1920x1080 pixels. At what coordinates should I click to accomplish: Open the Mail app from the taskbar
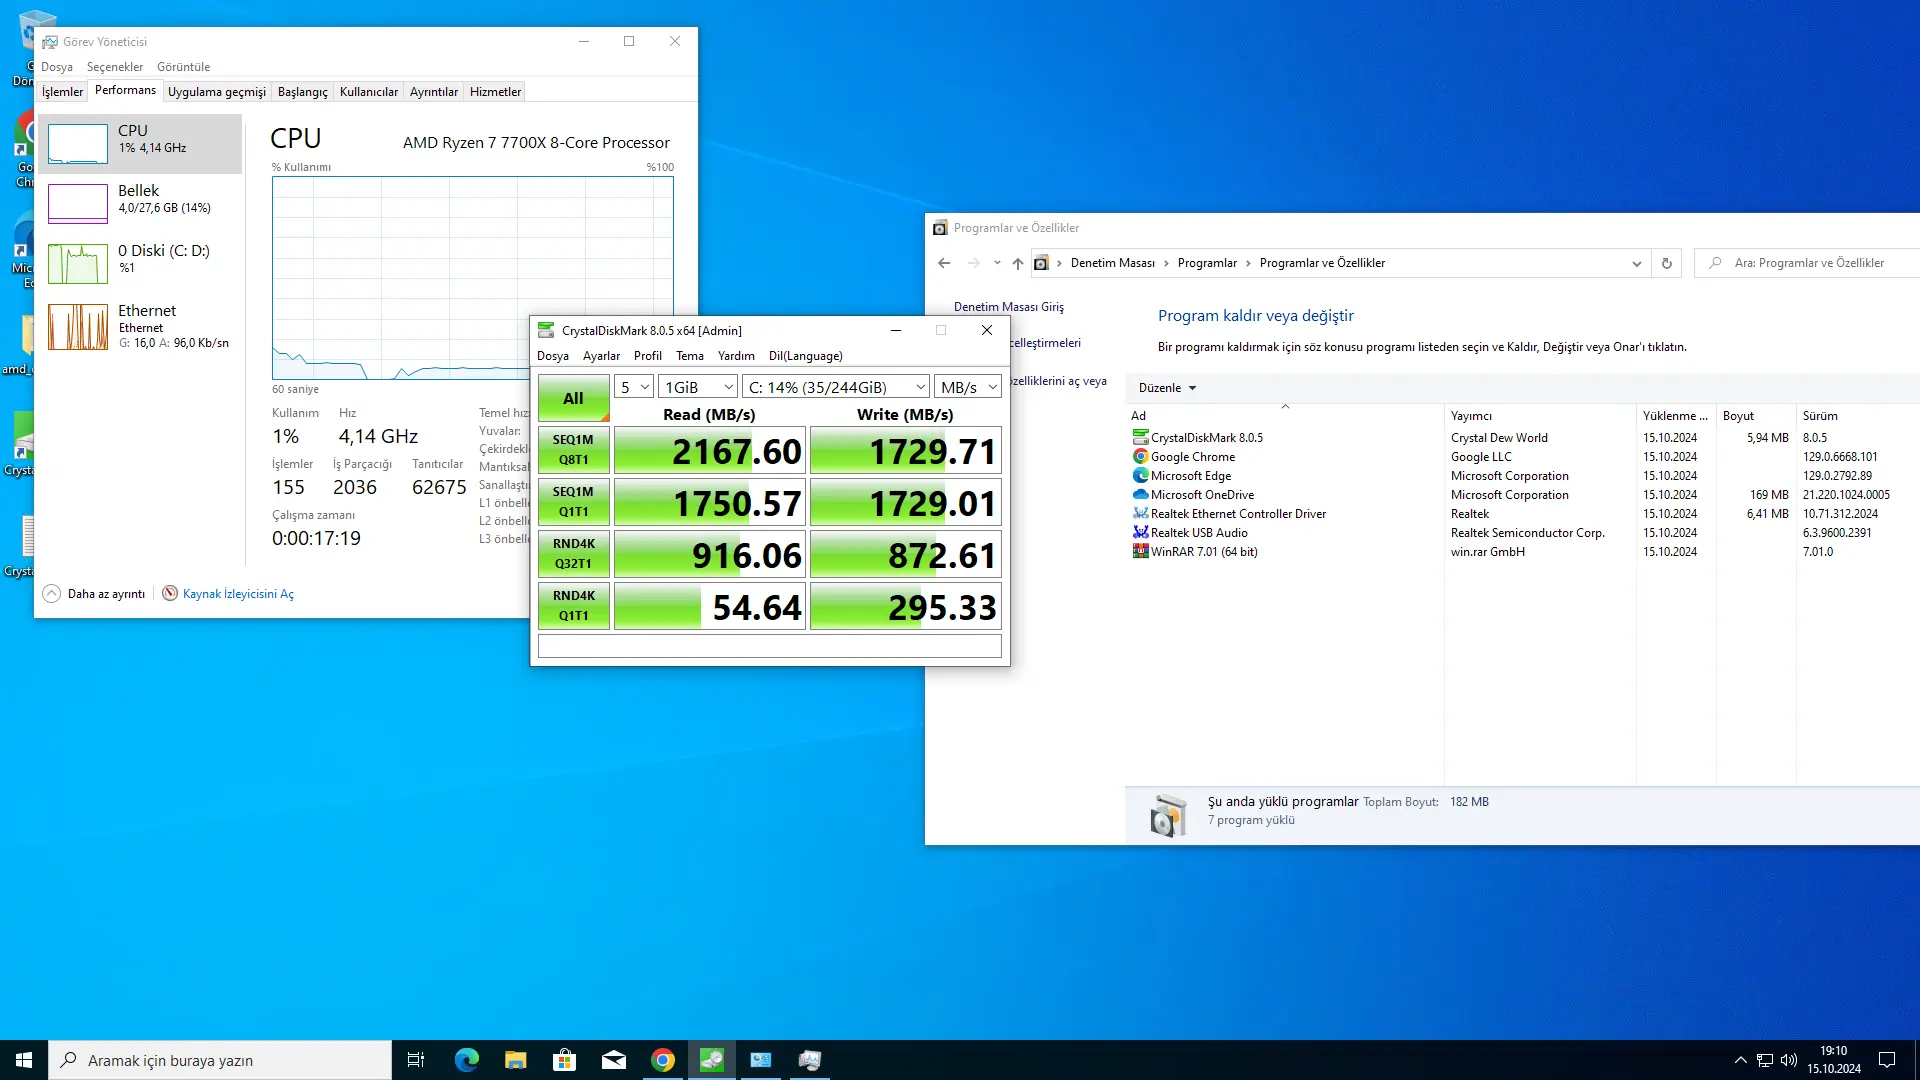(613, 1060)
